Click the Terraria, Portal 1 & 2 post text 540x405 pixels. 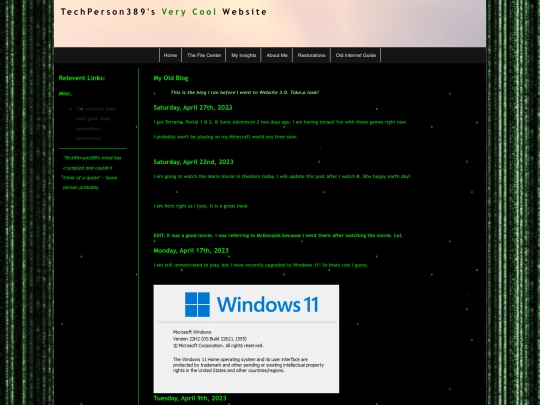coord(280,122)
